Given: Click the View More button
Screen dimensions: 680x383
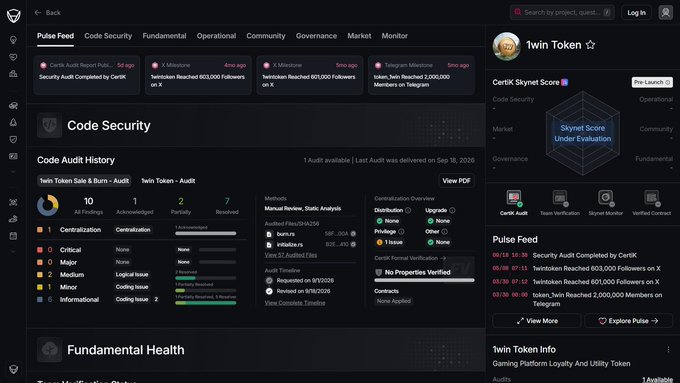Looking at the screenshot, I should click(537, 321).
